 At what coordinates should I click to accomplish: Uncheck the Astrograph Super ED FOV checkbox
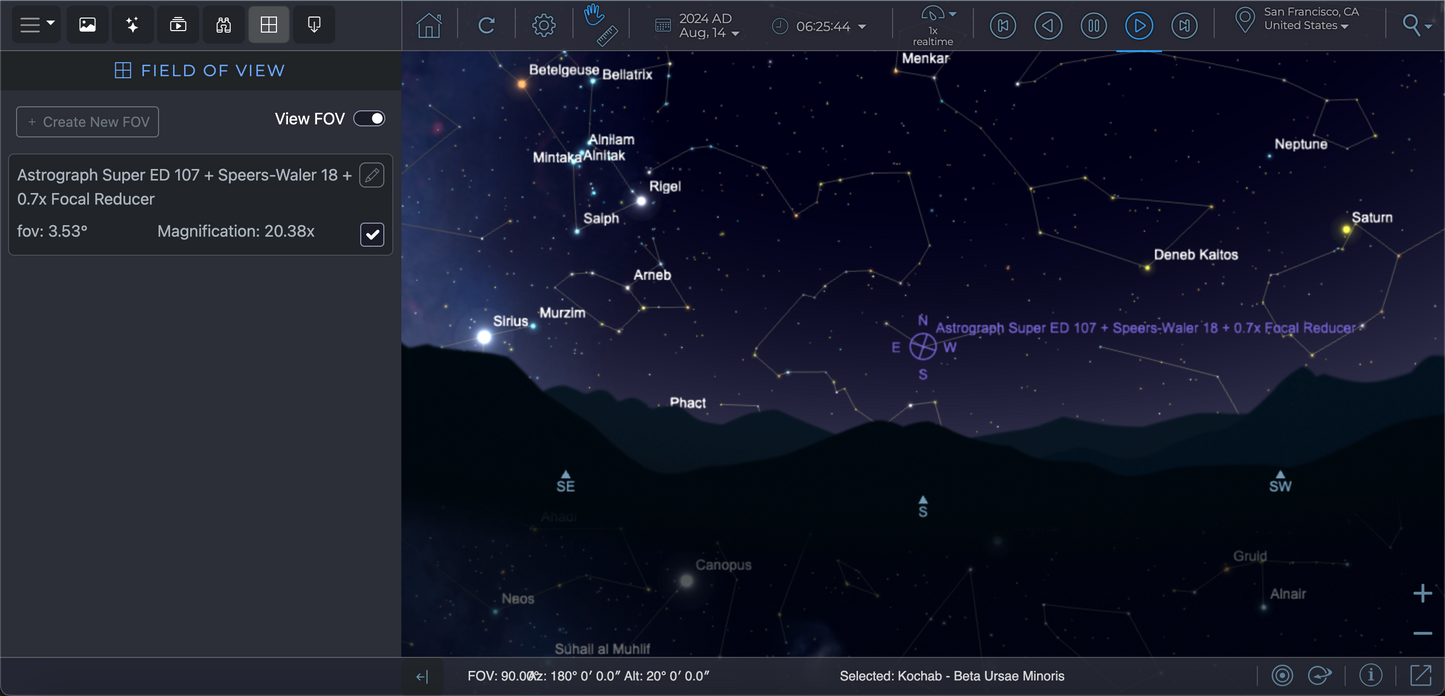pos(372,234)
